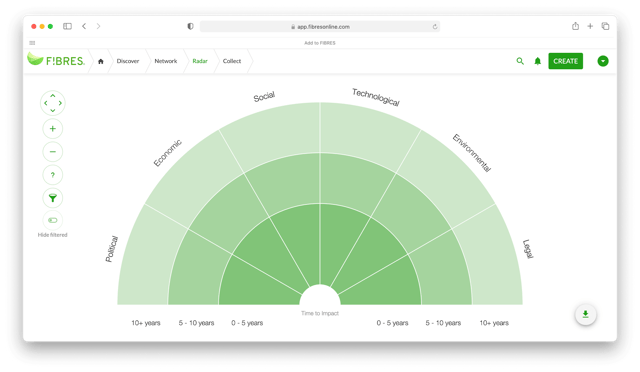640x372 pixels.
Task: Open notifications bell
Action: pyautogui.click(x=538, y=61)
